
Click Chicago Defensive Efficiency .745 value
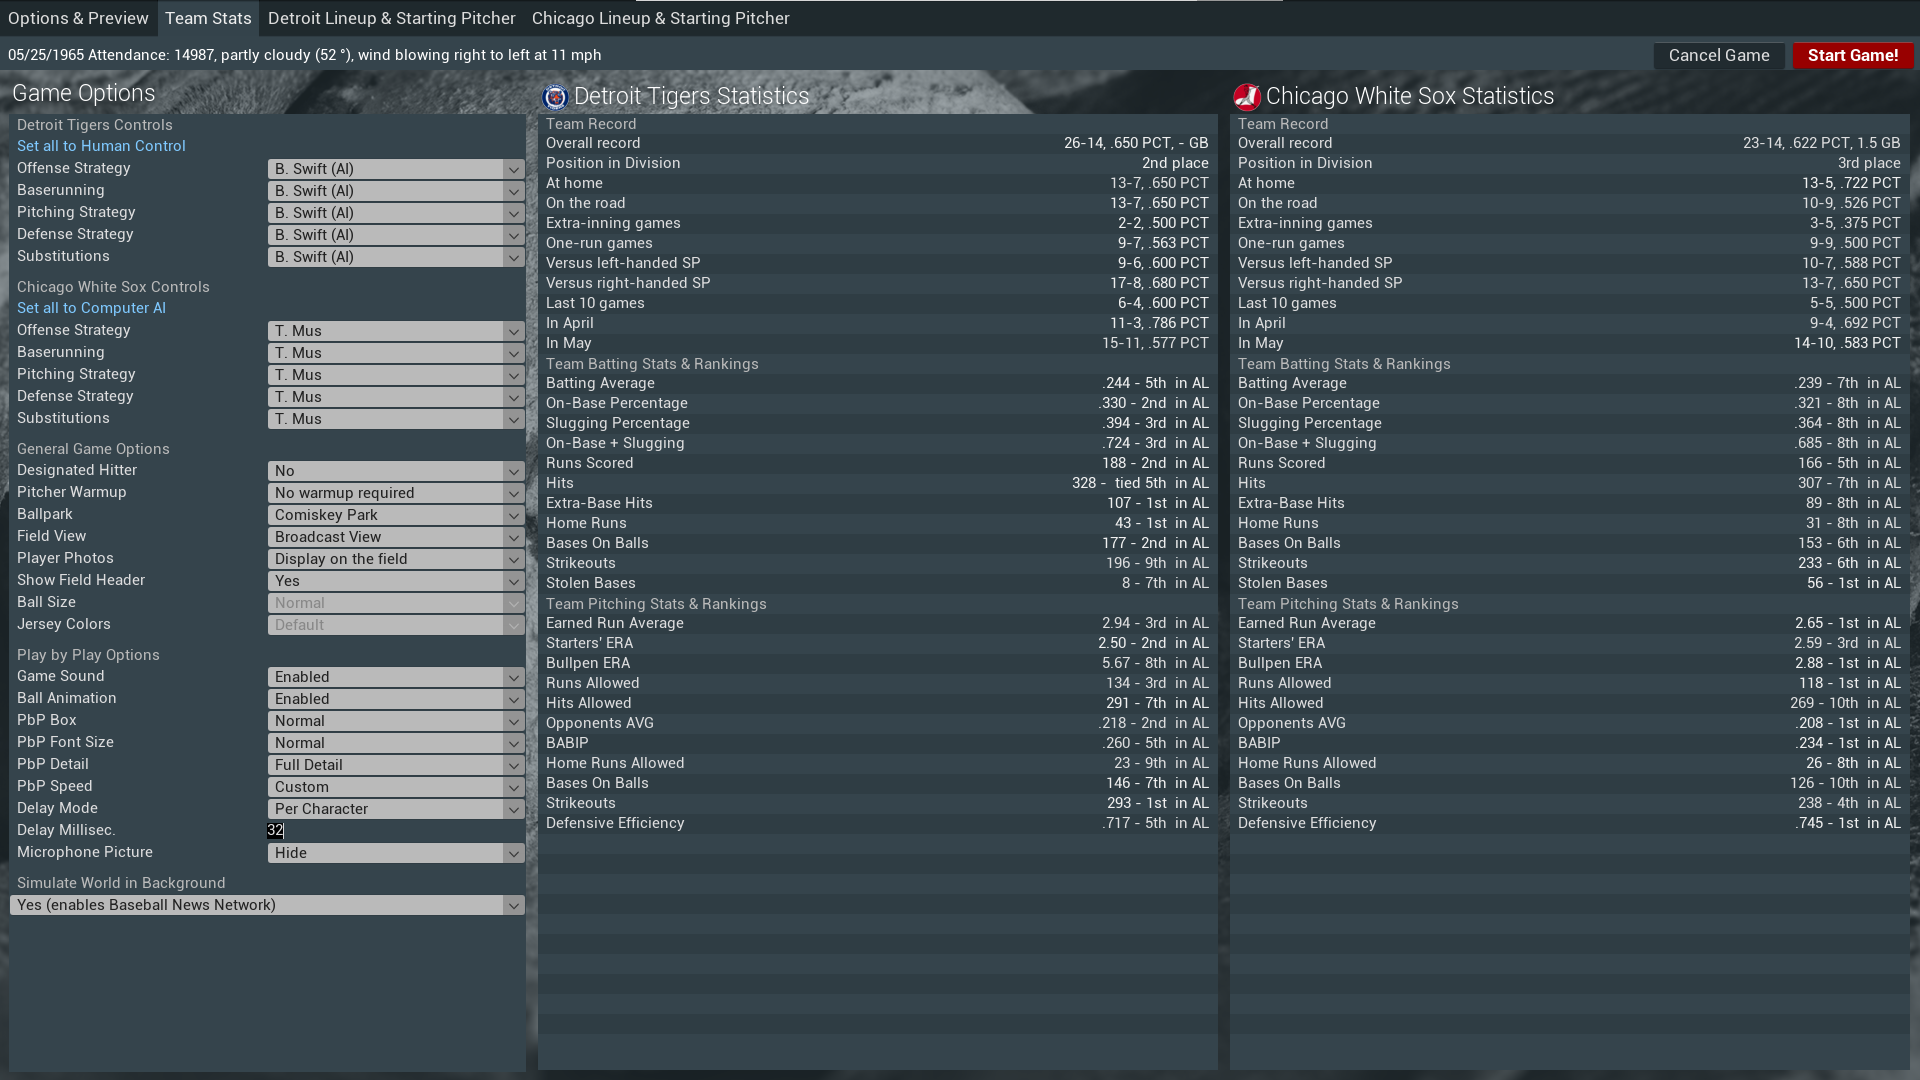pyautogui.click(x=1847, y=823)
